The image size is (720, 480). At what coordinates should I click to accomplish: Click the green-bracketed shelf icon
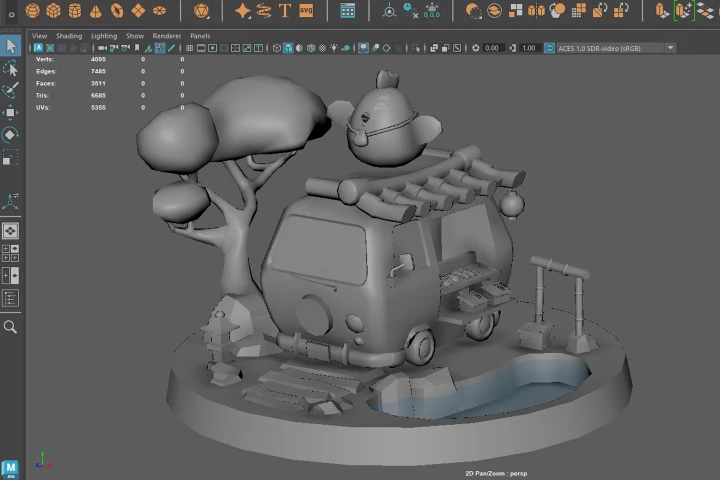(683, 11)
